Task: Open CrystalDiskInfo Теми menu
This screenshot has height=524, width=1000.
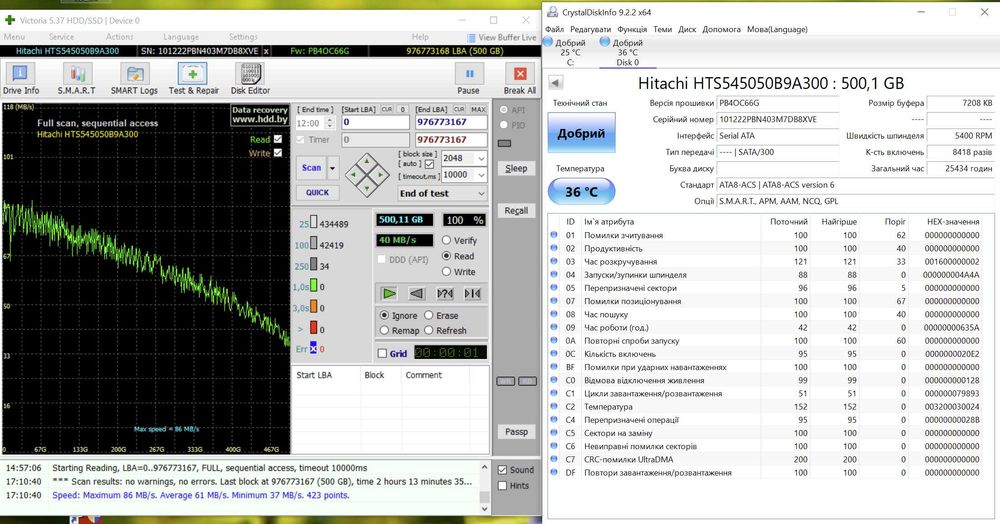Action: point(663,29)
